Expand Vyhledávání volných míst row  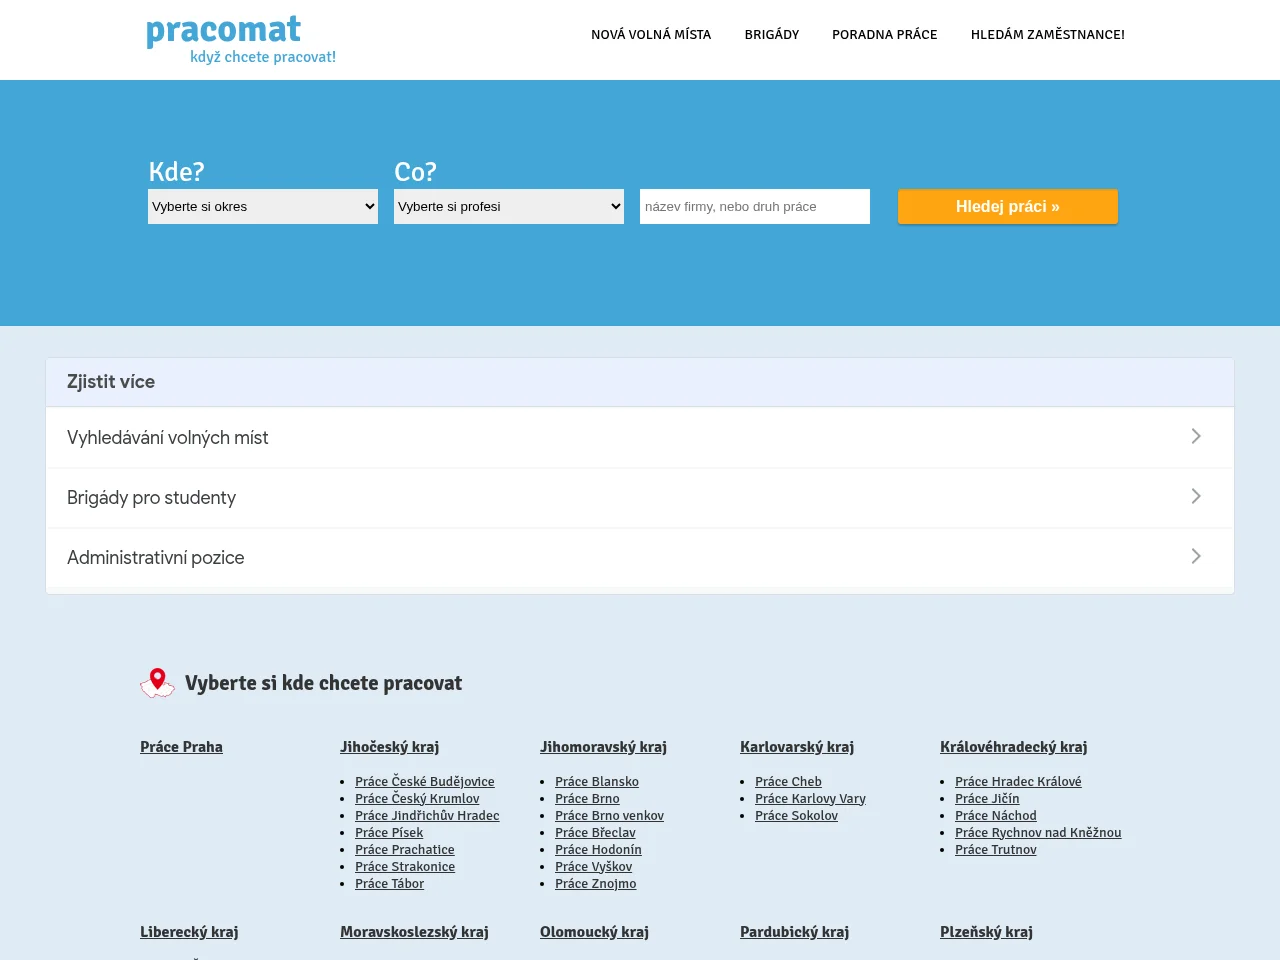coord(640,437)
